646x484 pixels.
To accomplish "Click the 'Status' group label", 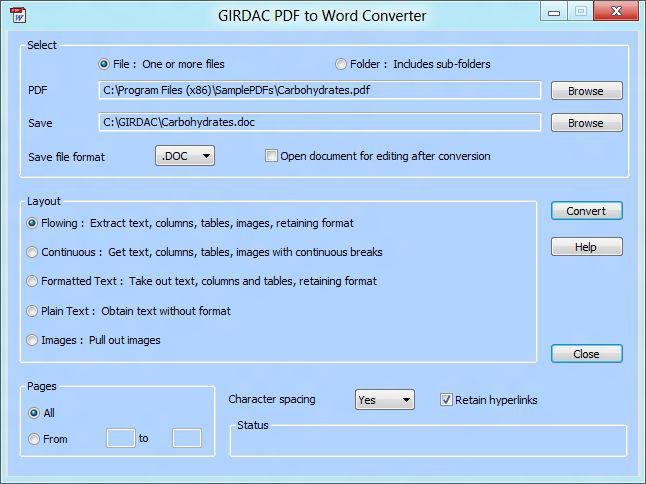I will (253, 425).
